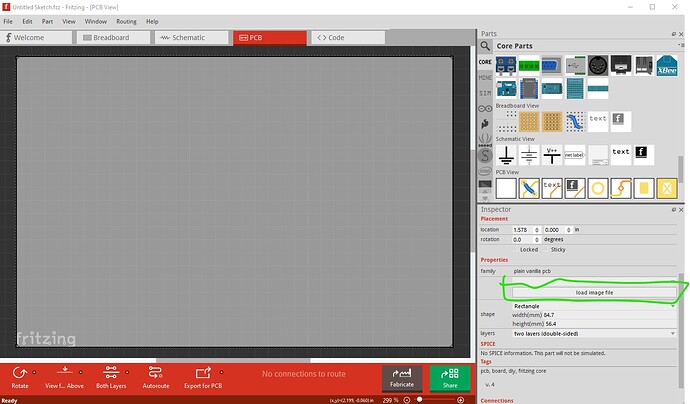Pick the orange PCB trace bendpoint part

tap(621, 188)
